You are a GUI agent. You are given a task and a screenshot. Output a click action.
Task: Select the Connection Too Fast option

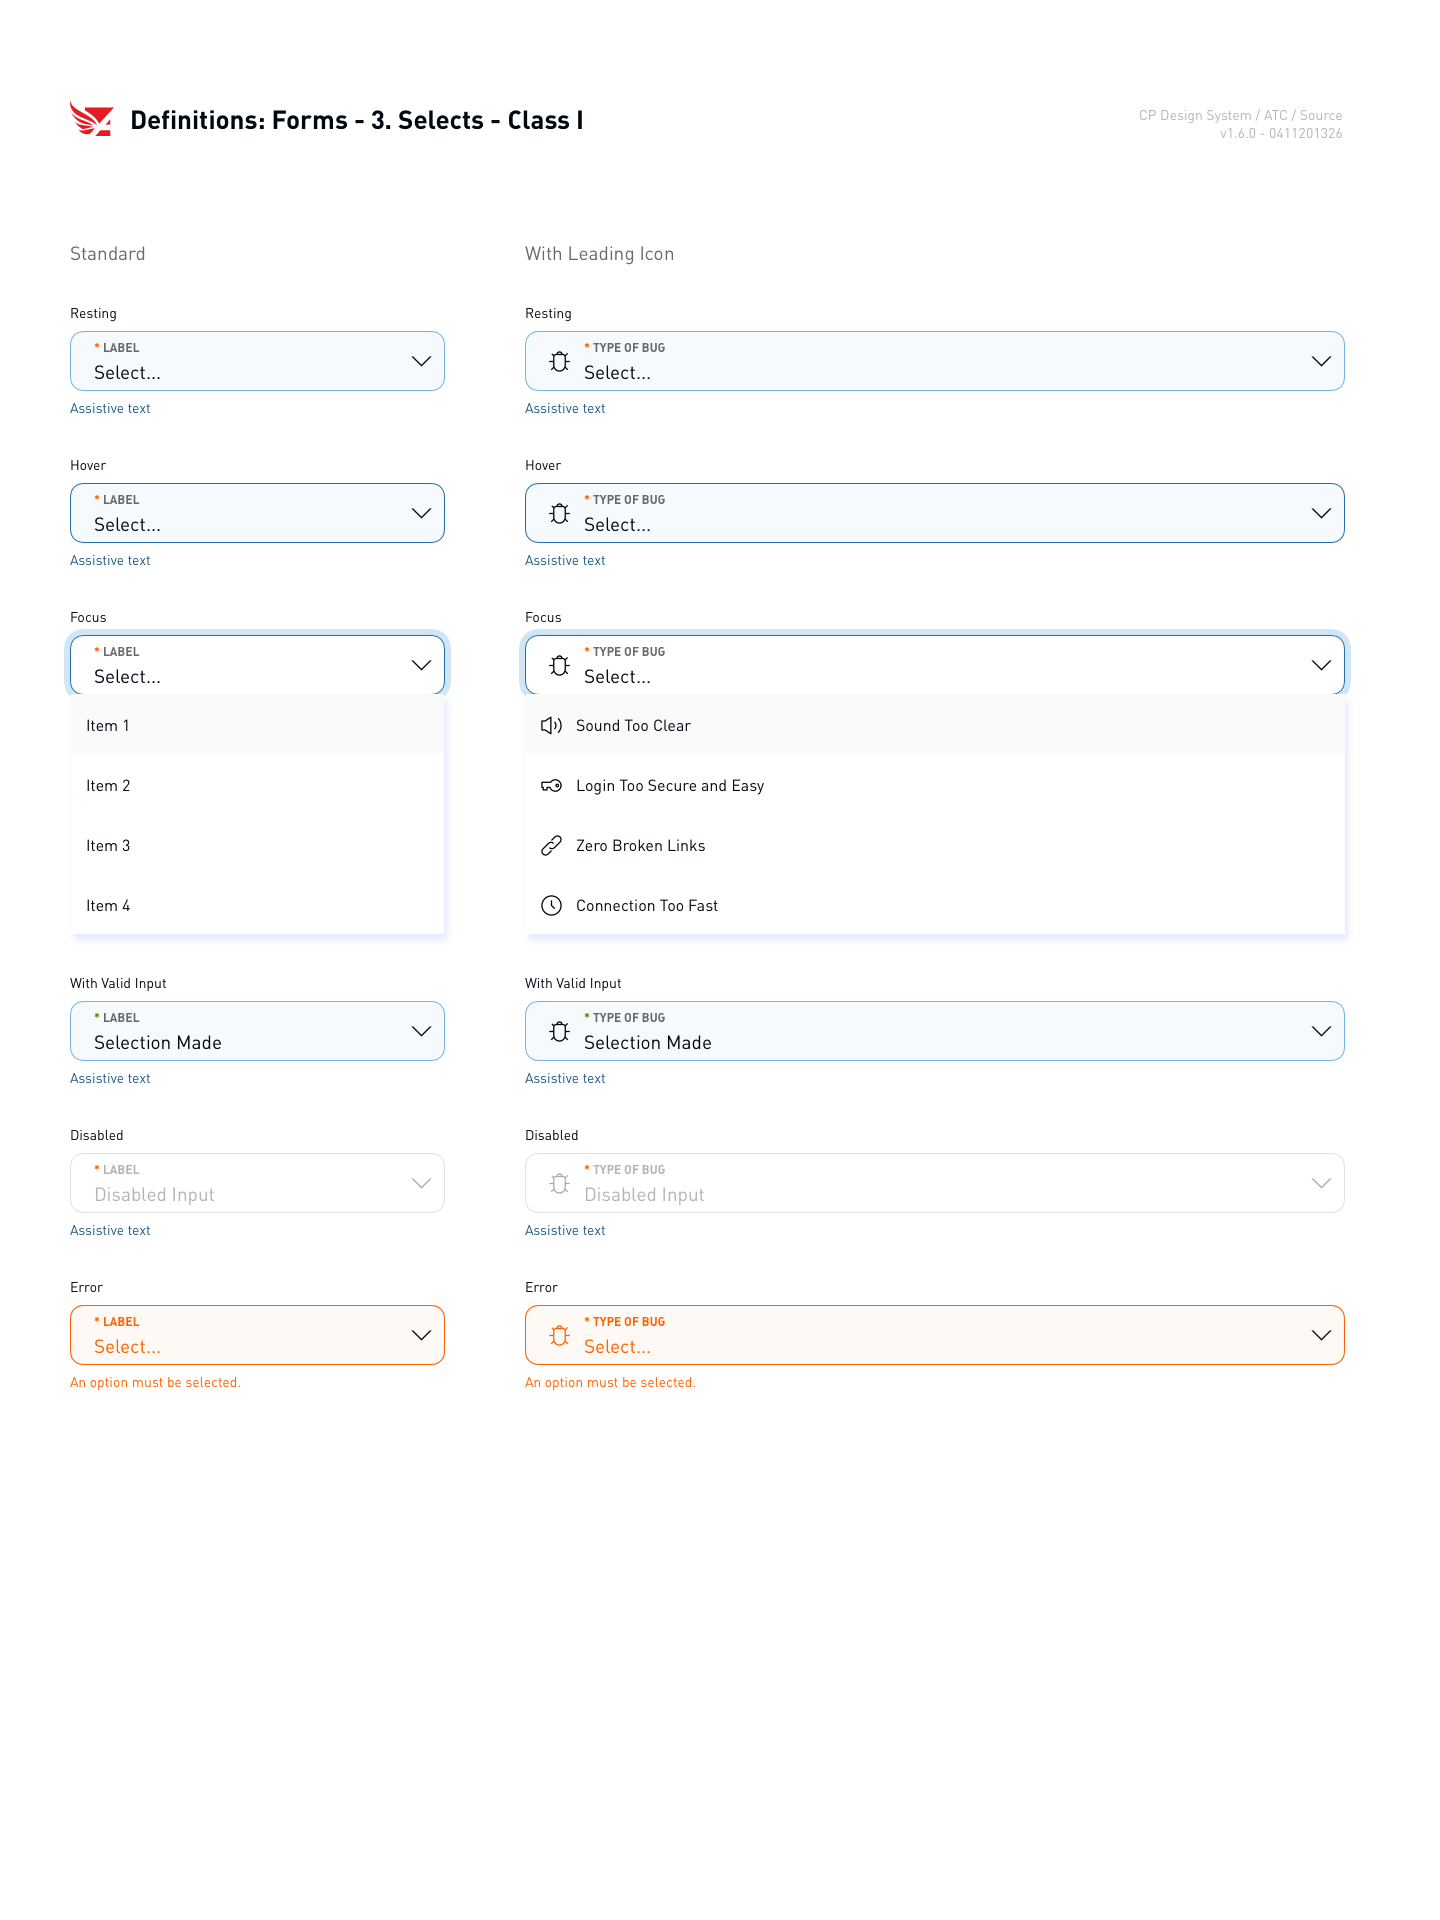tap(935, 905)
